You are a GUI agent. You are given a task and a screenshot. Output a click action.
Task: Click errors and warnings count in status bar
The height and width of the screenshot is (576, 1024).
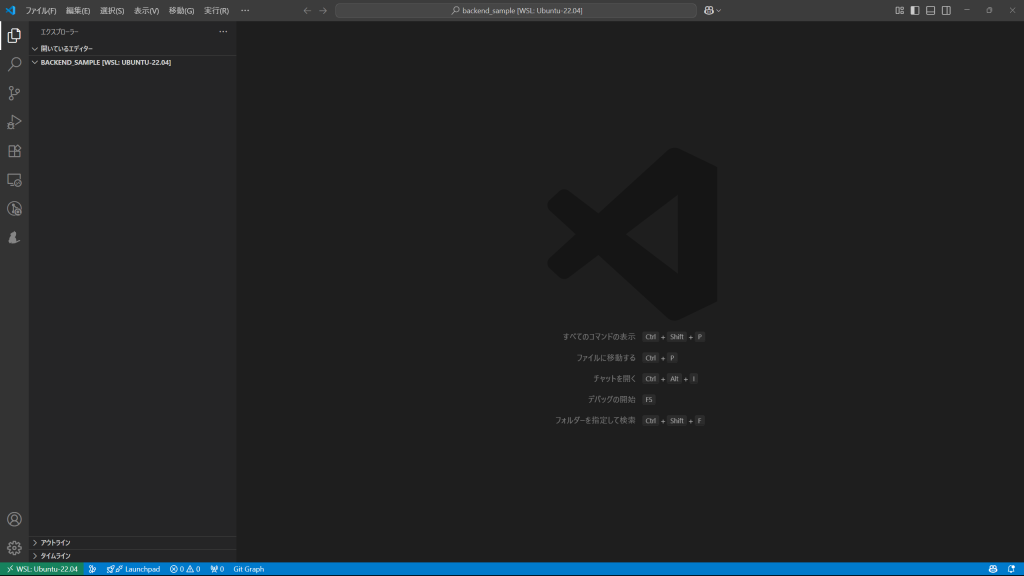point(185,569)
